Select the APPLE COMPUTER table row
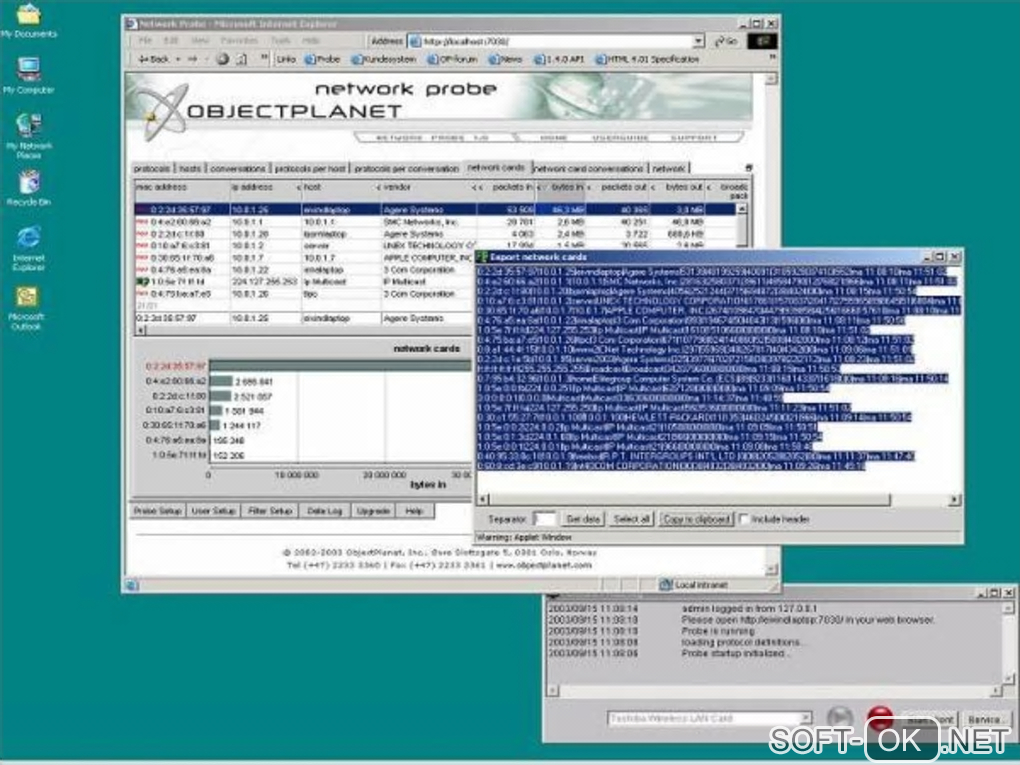This screenshot has width=1020, height=765. click(304, 258)
